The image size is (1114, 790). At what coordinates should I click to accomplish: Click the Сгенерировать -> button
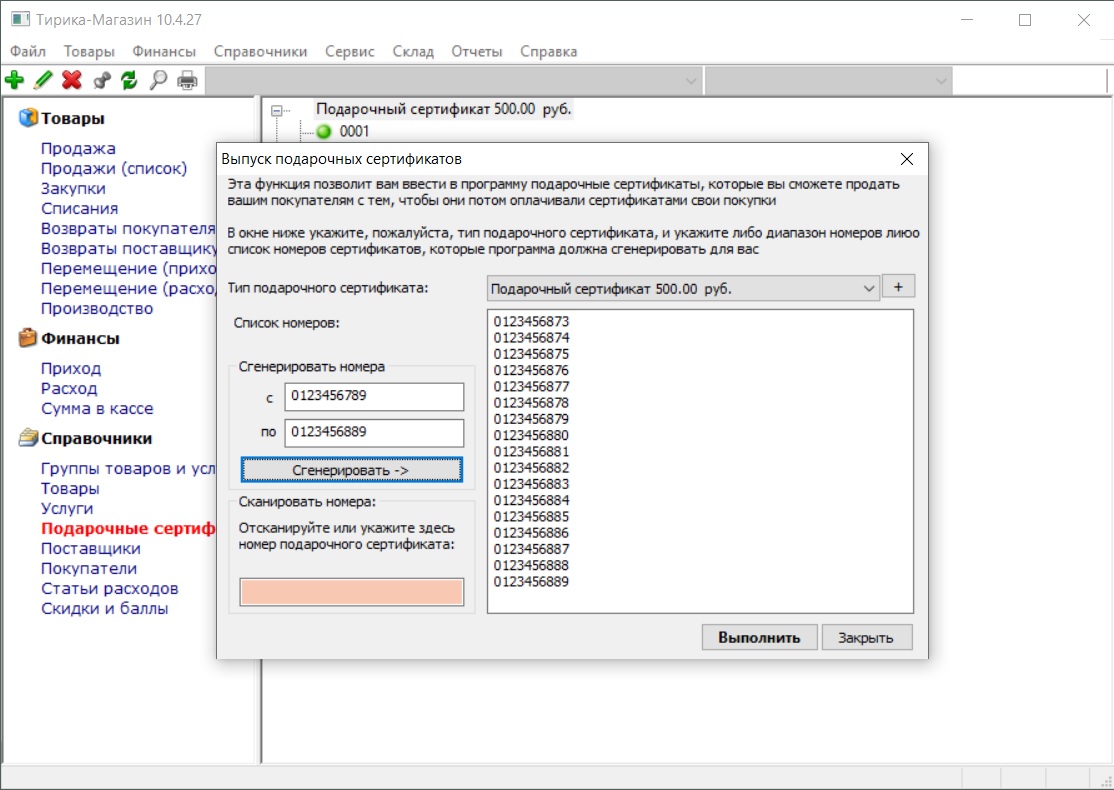point(352,470)
